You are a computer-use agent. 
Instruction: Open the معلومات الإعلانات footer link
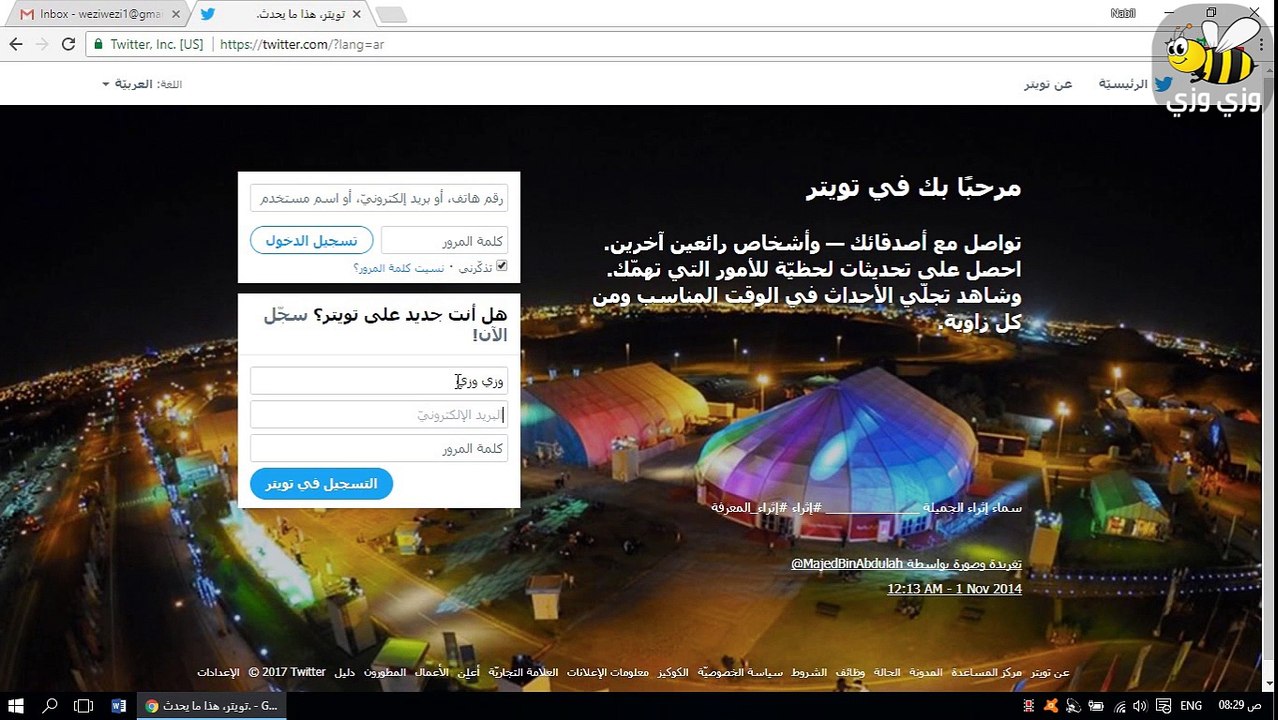[x=608, y=672]
